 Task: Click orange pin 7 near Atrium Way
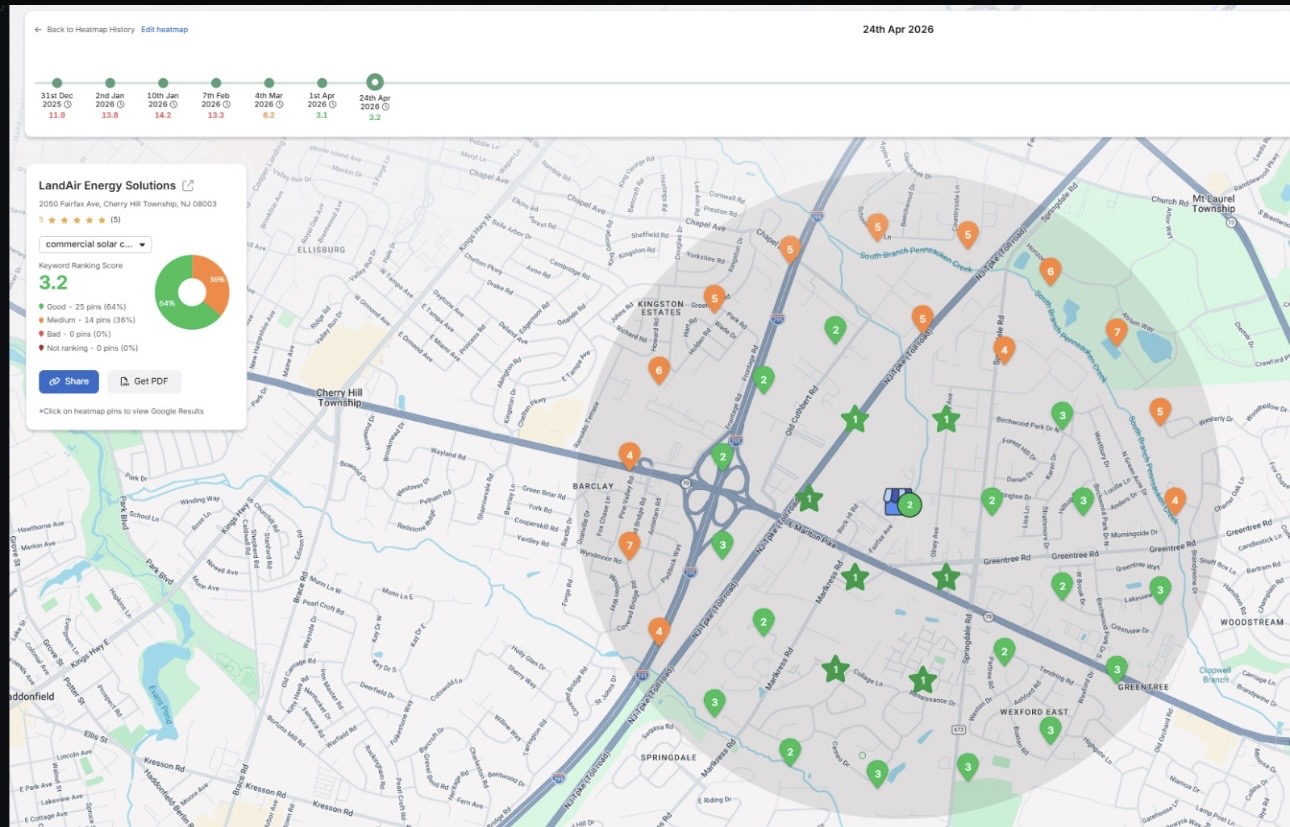(1117, 332)
